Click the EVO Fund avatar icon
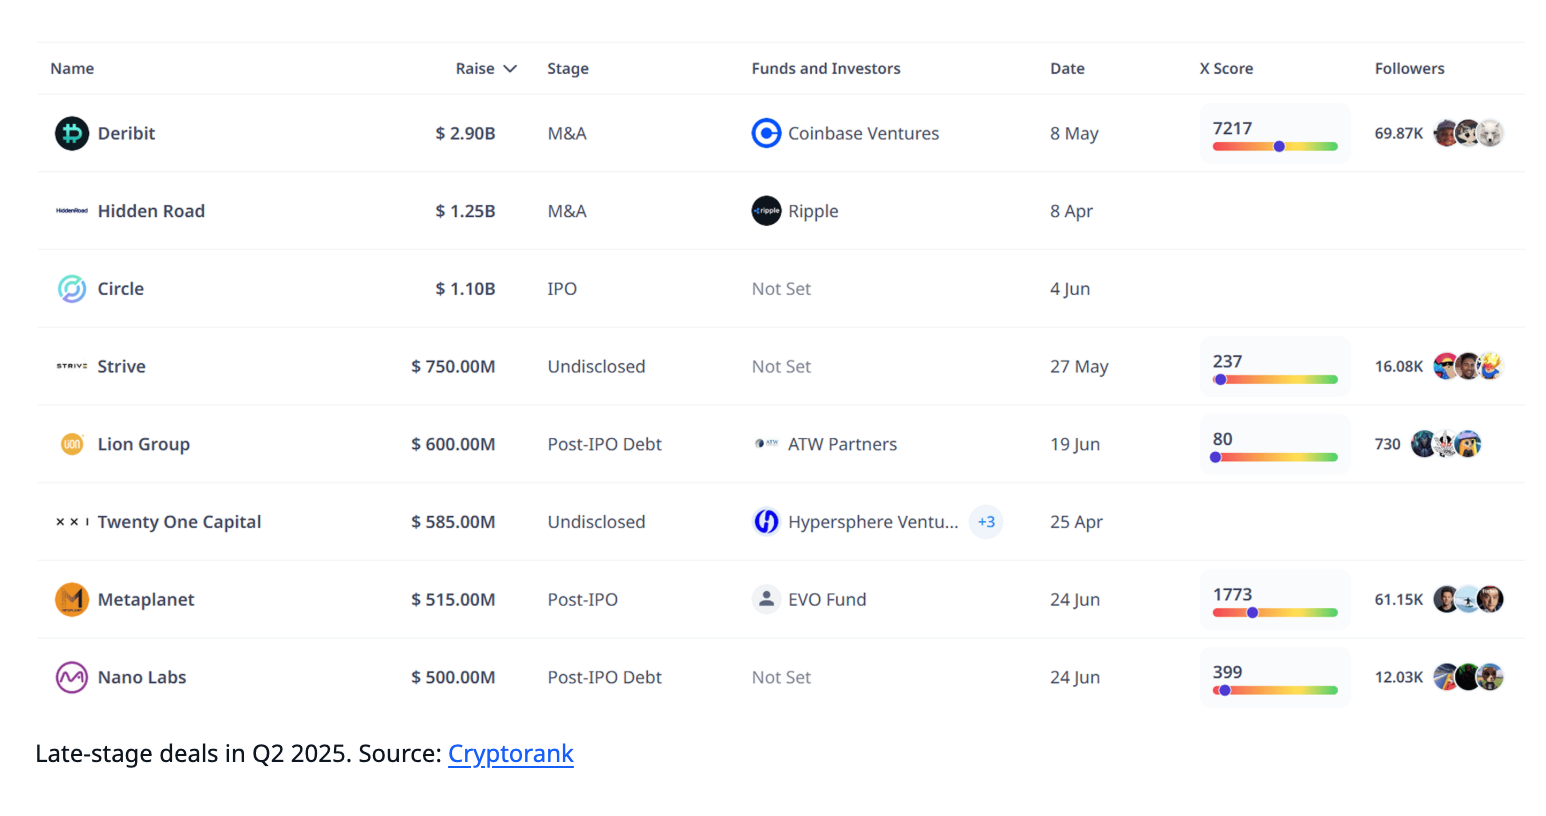 coord(766,599)
